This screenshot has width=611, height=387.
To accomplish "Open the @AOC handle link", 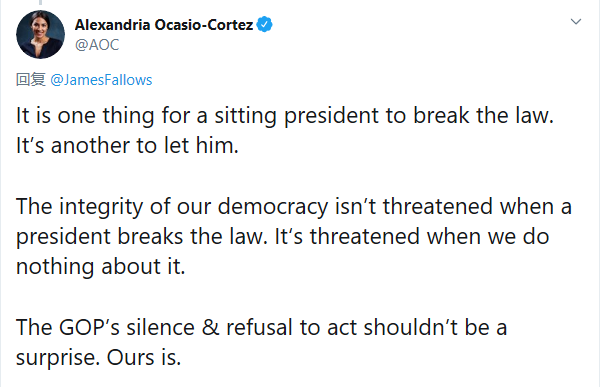I will coord(97,45).
